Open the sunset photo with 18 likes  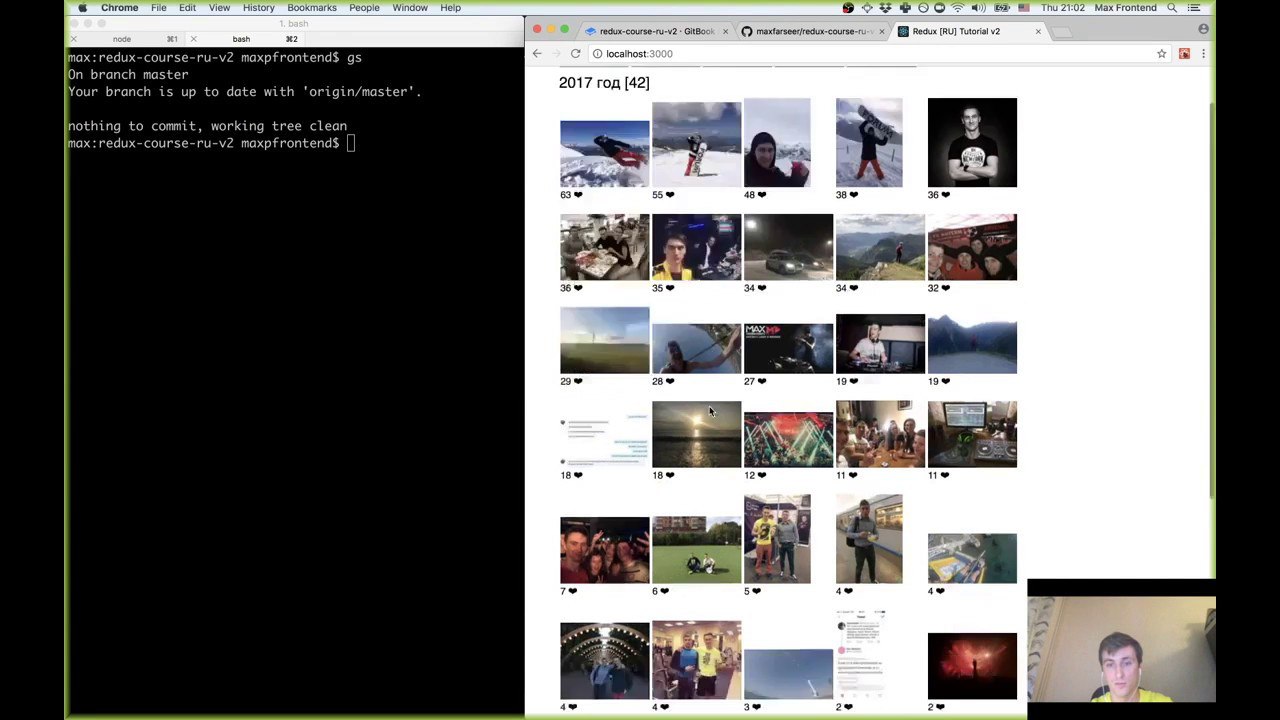tap(696, 434)
